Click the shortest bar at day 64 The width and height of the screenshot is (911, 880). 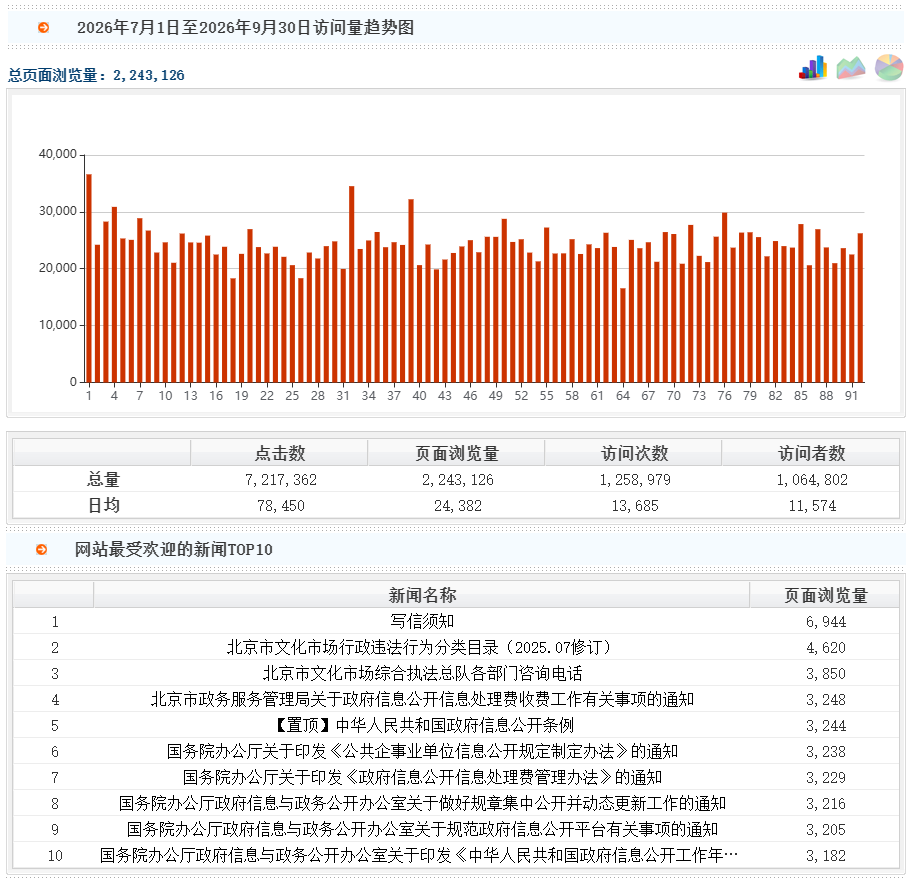click(x=623, y=335)
